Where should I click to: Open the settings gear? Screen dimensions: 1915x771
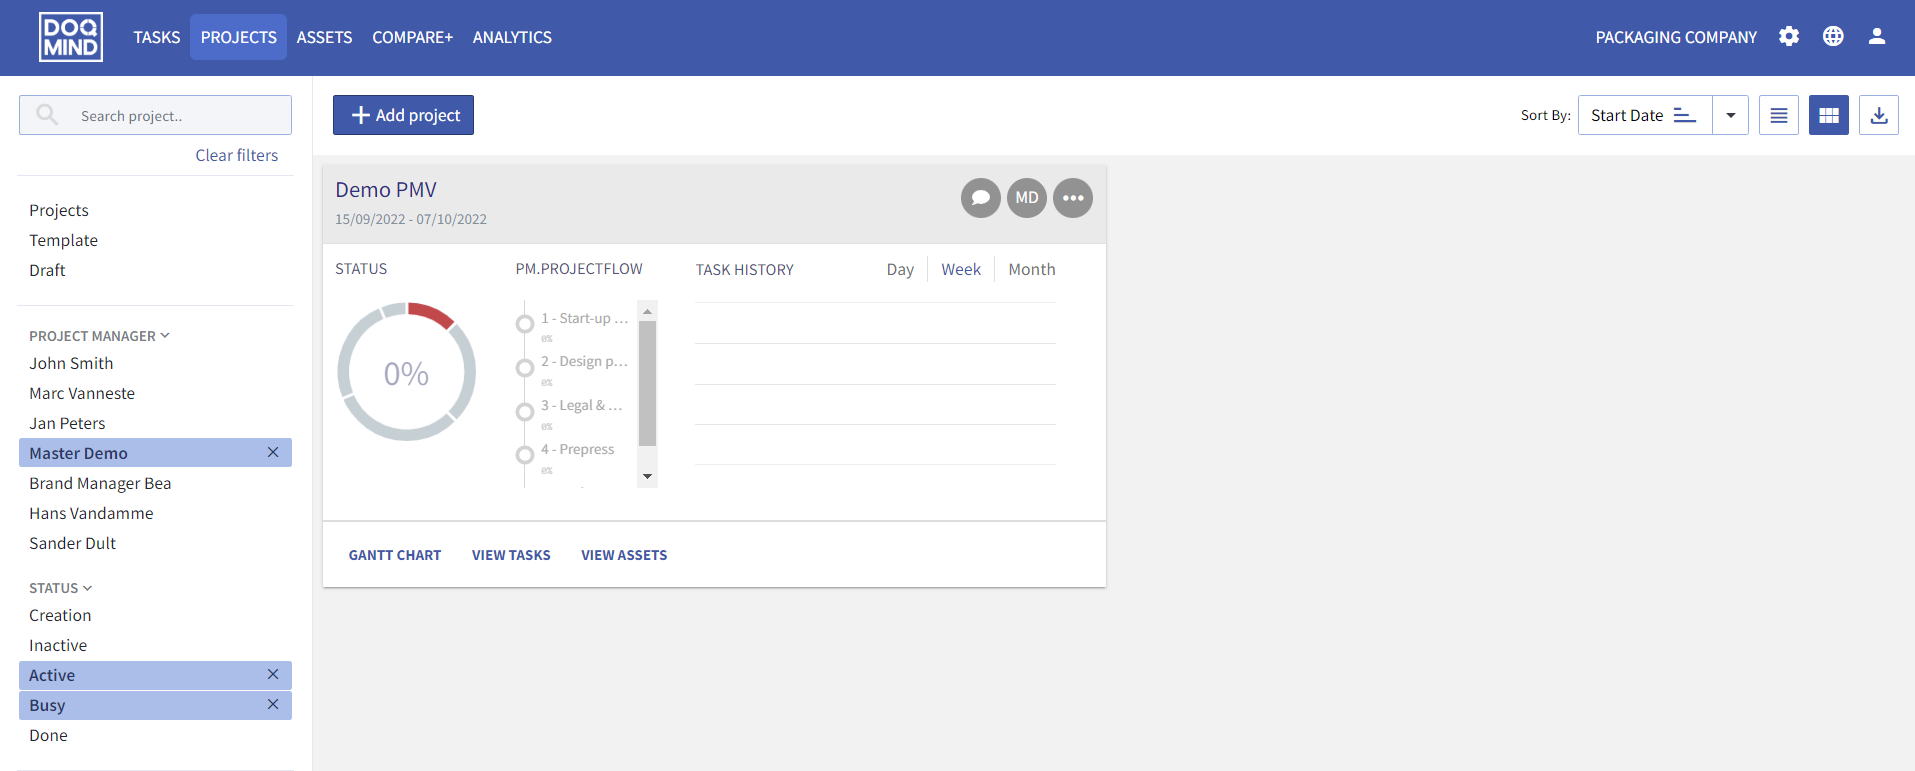point(1788,37)
